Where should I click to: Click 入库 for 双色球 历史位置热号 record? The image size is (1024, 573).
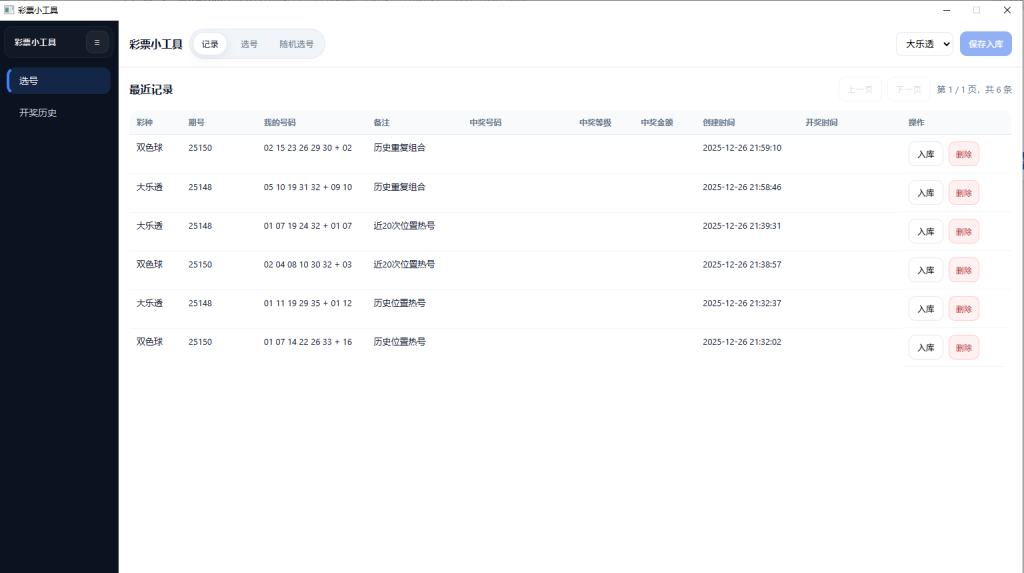925,348
